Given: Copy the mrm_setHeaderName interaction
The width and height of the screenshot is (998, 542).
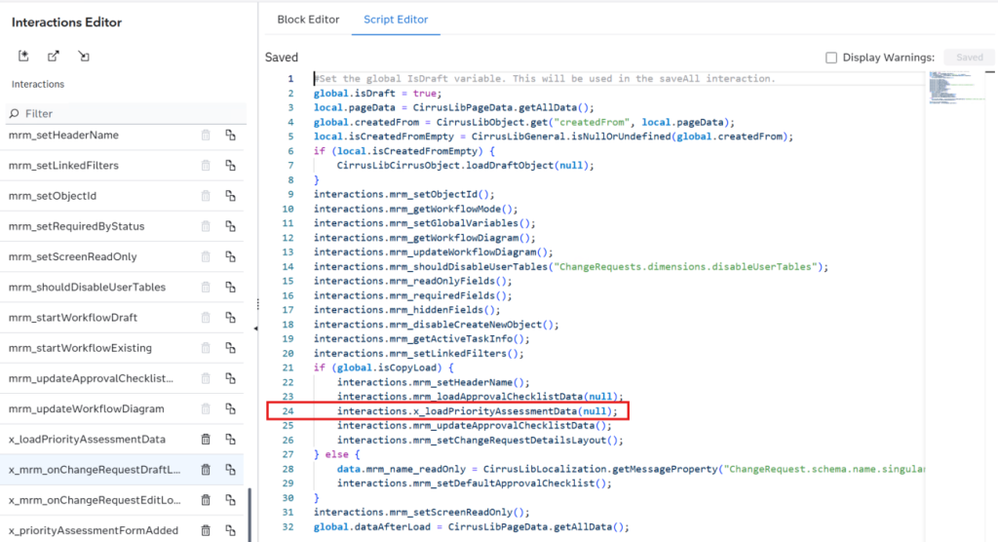Looking at the screenshot, I should click(230, 135).
